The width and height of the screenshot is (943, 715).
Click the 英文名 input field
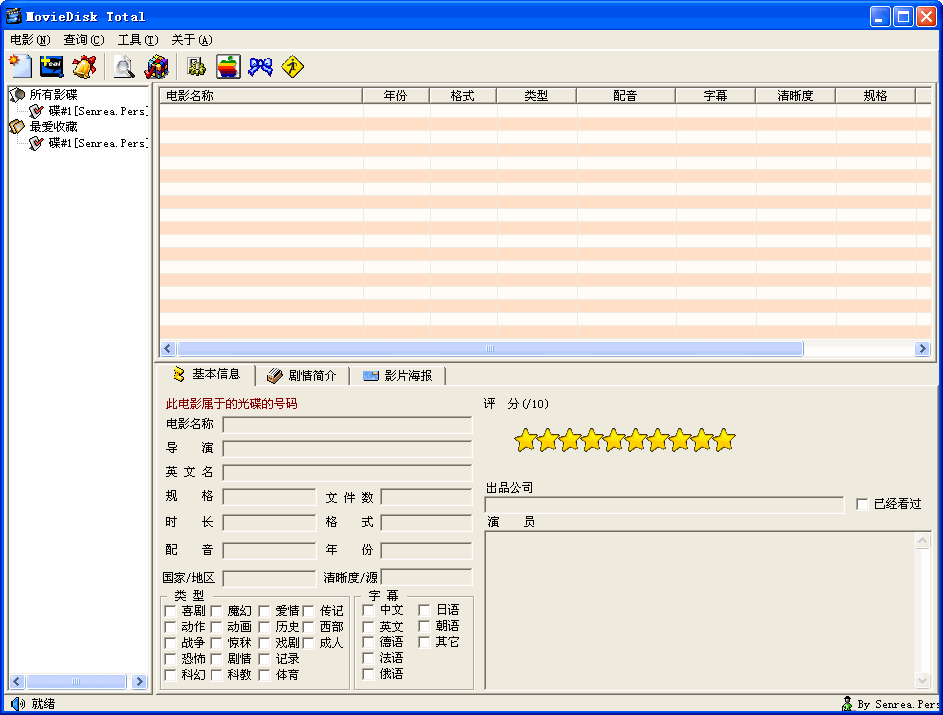pos(347,473)
